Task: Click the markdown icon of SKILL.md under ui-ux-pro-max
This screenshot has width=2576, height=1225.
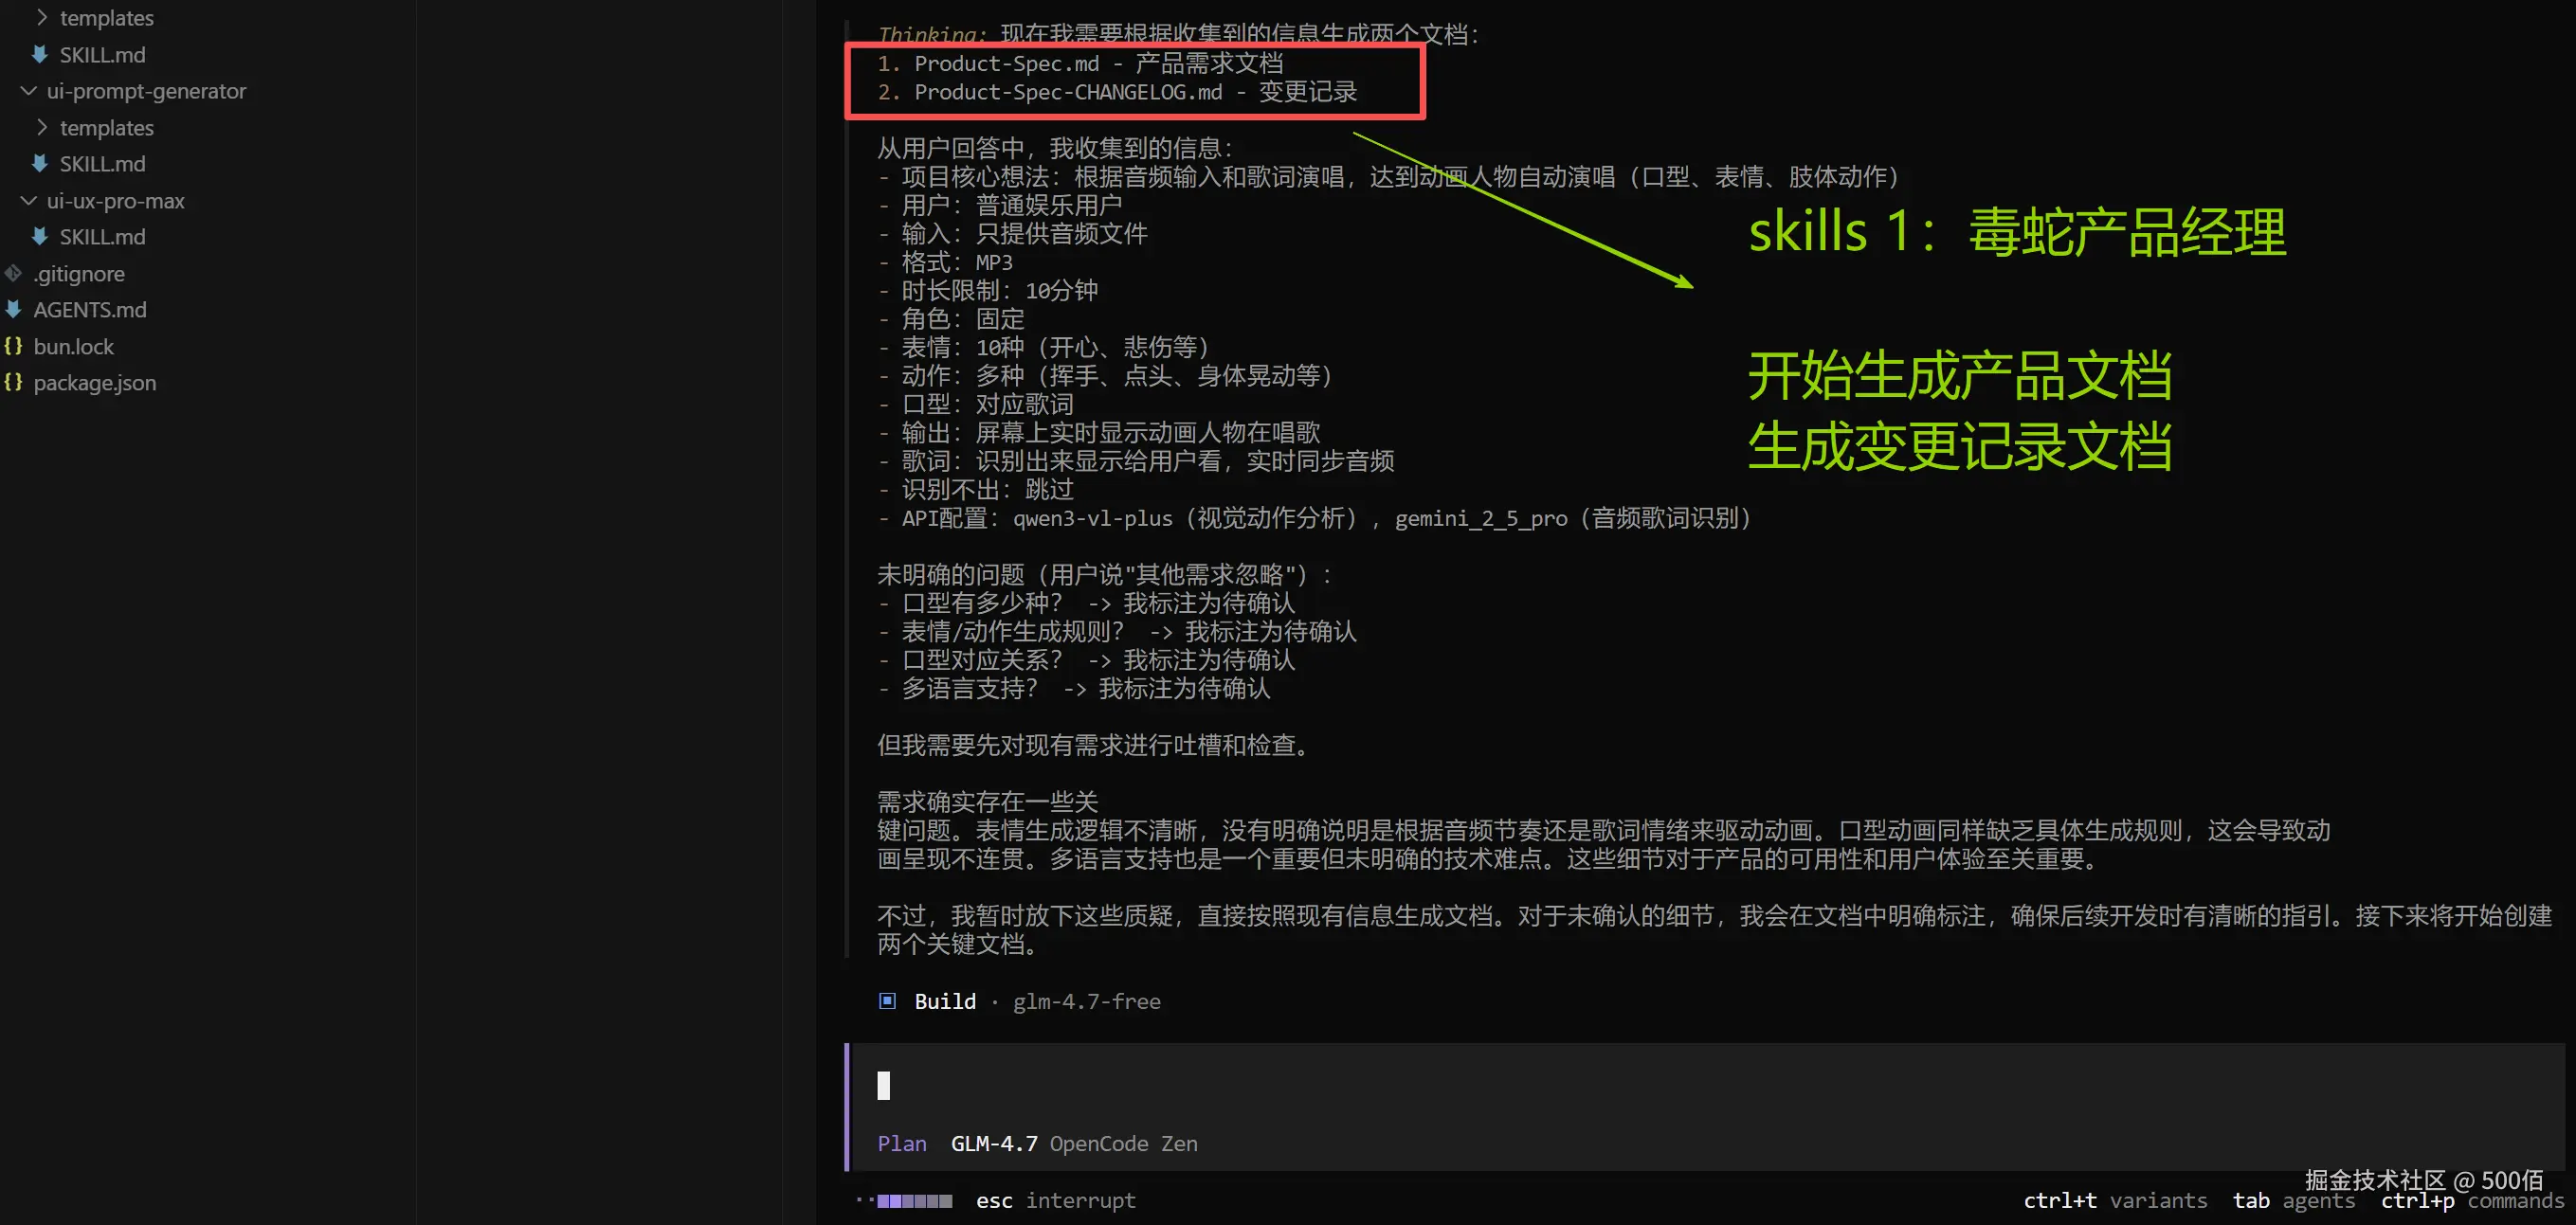Action: pos(38,237)
